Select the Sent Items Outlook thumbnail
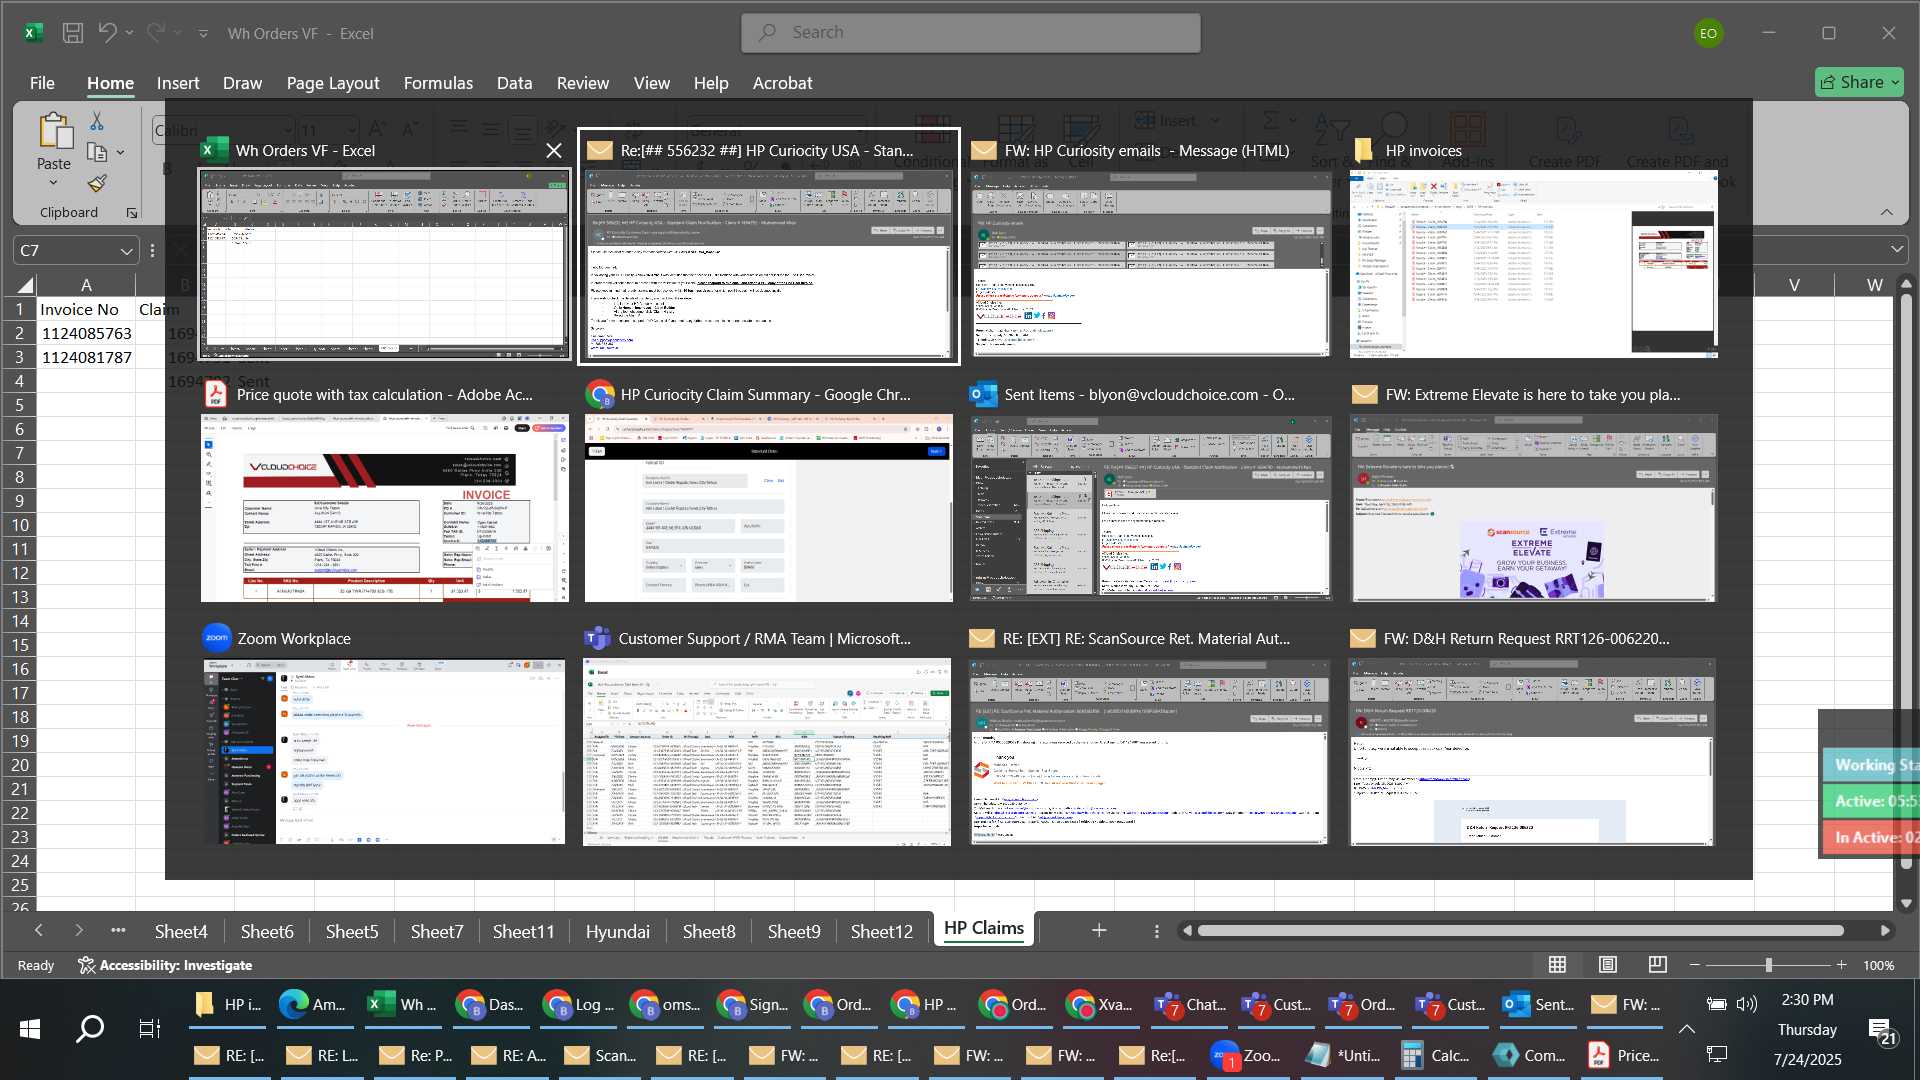This screenshot has width=1920, height=1080. tap(1150, 508)
